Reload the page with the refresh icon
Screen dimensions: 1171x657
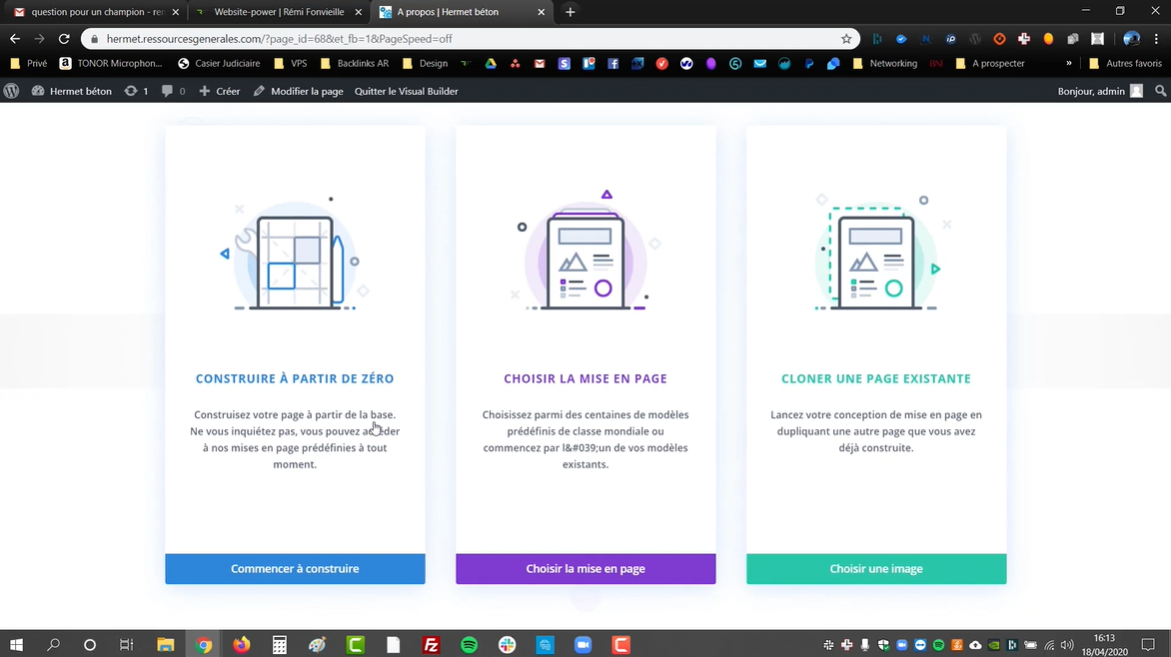point(64,39)
